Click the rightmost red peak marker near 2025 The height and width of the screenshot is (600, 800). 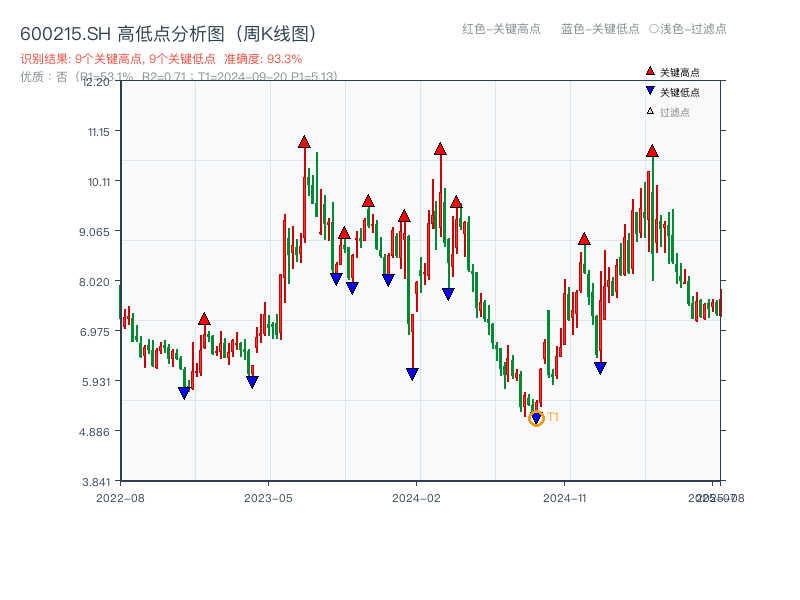[x=651, y=152]
